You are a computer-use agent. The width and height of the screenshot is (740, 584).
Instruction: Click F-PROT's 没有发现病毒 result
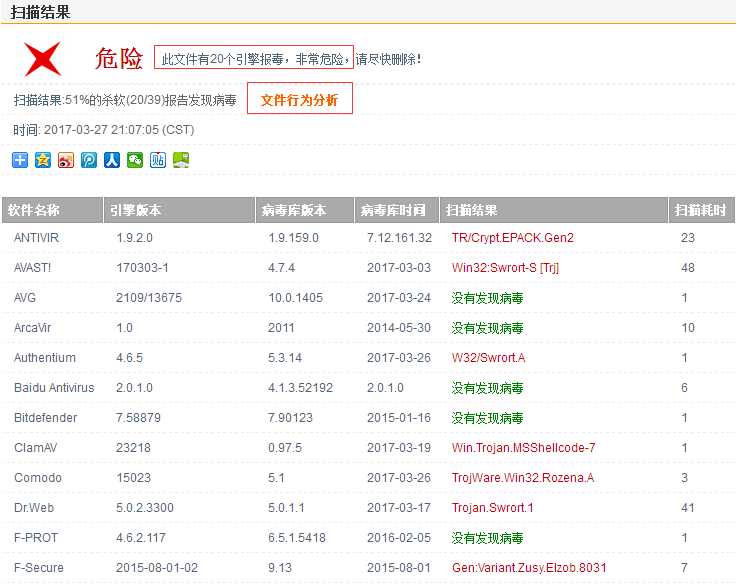pos(487,538)
